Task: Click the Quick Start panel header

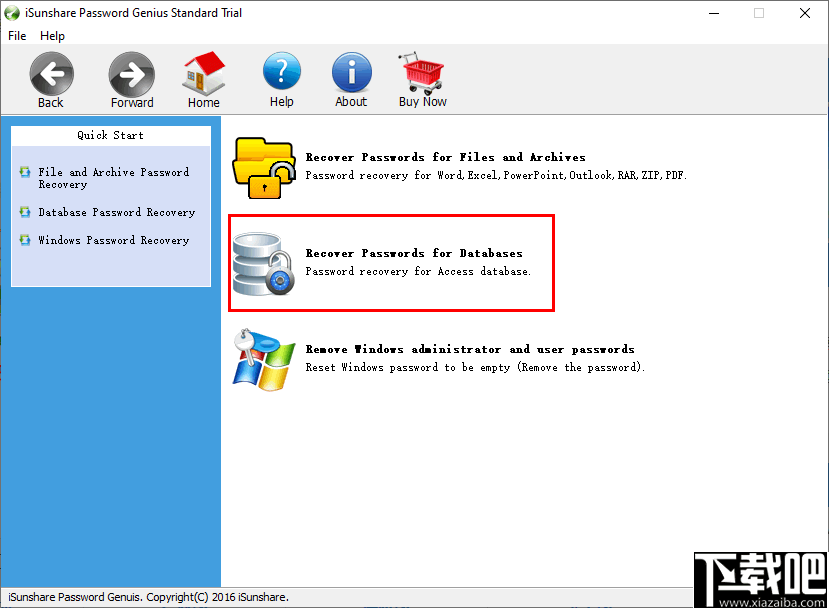Action: click(110, 135)
